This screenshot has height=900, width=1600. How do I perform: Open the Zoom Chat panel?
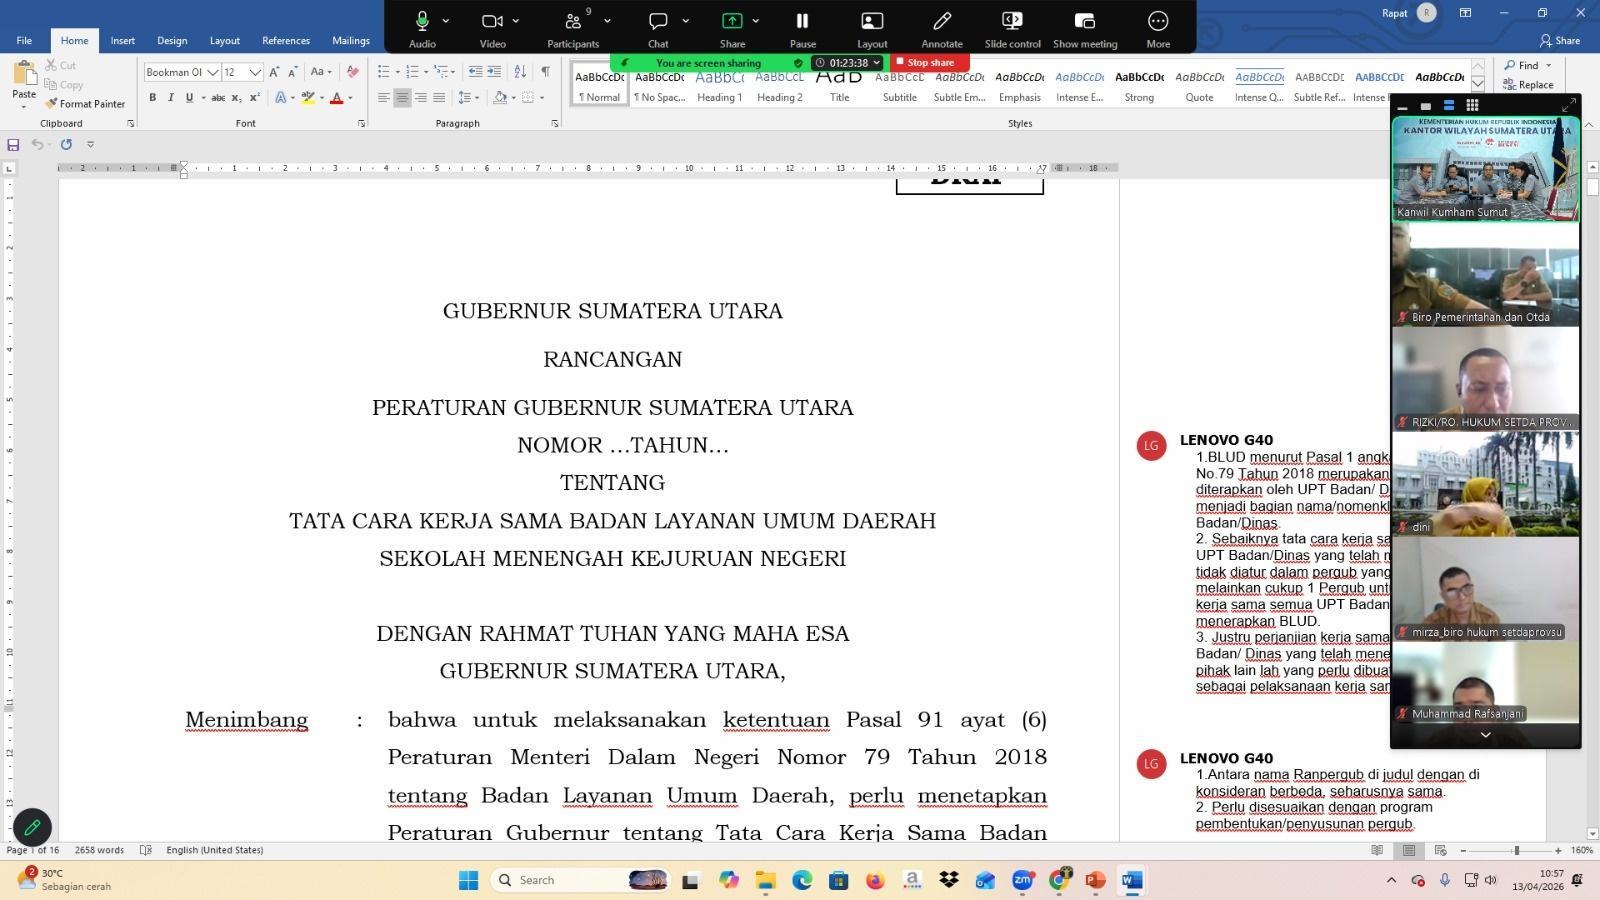[x=657, y=28]
